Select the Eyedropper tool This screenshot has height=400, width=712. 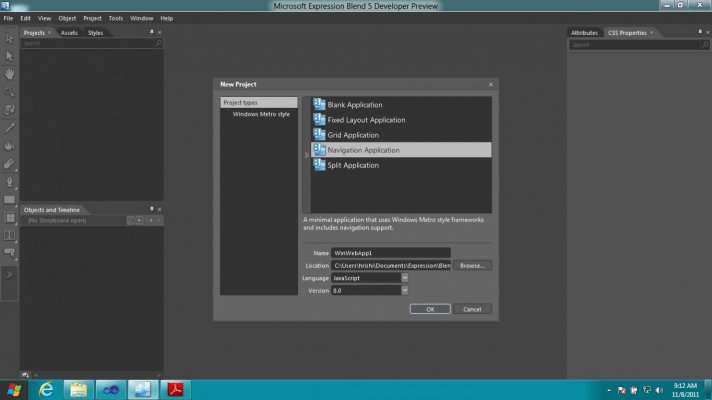point(9,128)
